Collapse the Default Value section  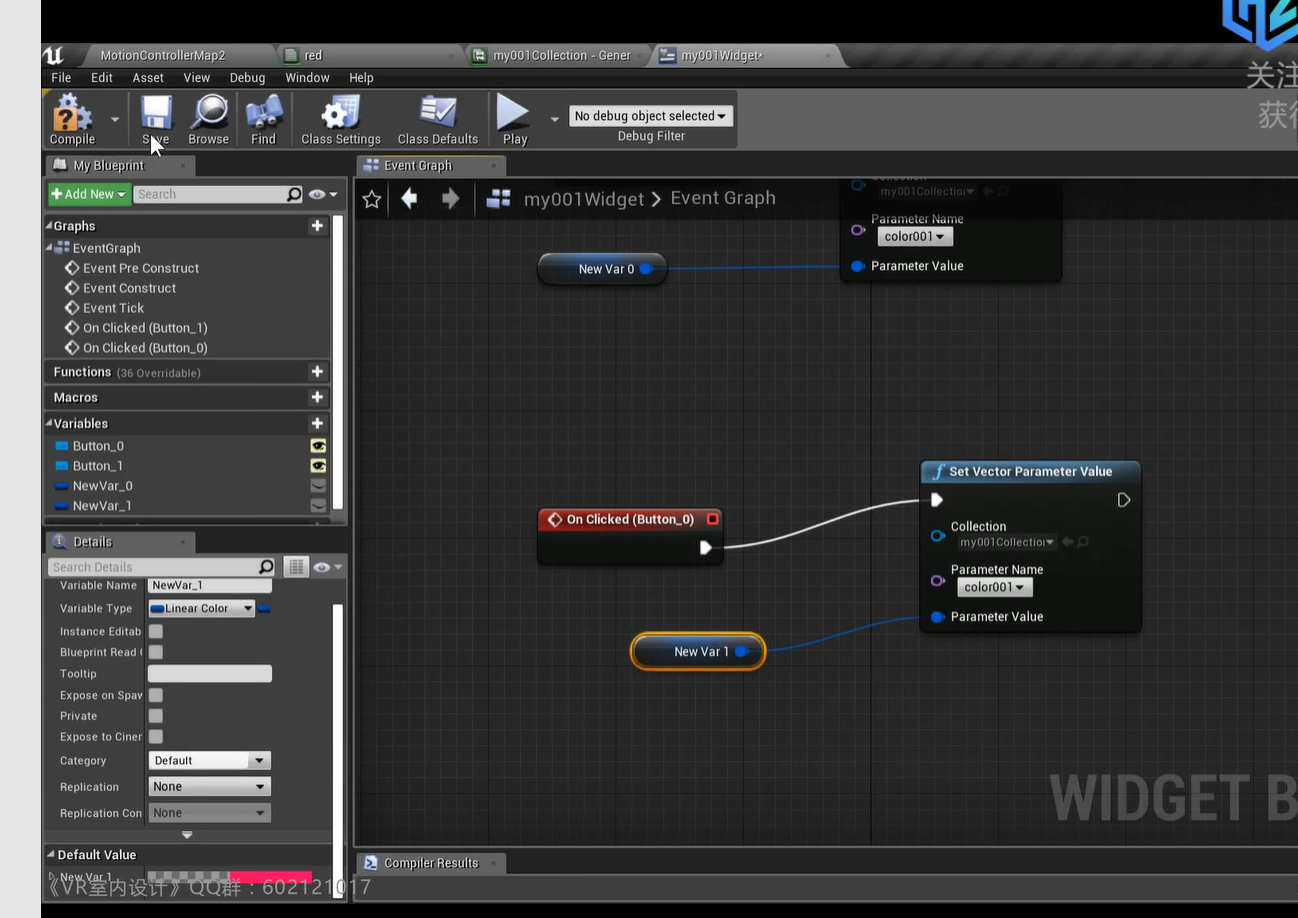click(51, 854)
